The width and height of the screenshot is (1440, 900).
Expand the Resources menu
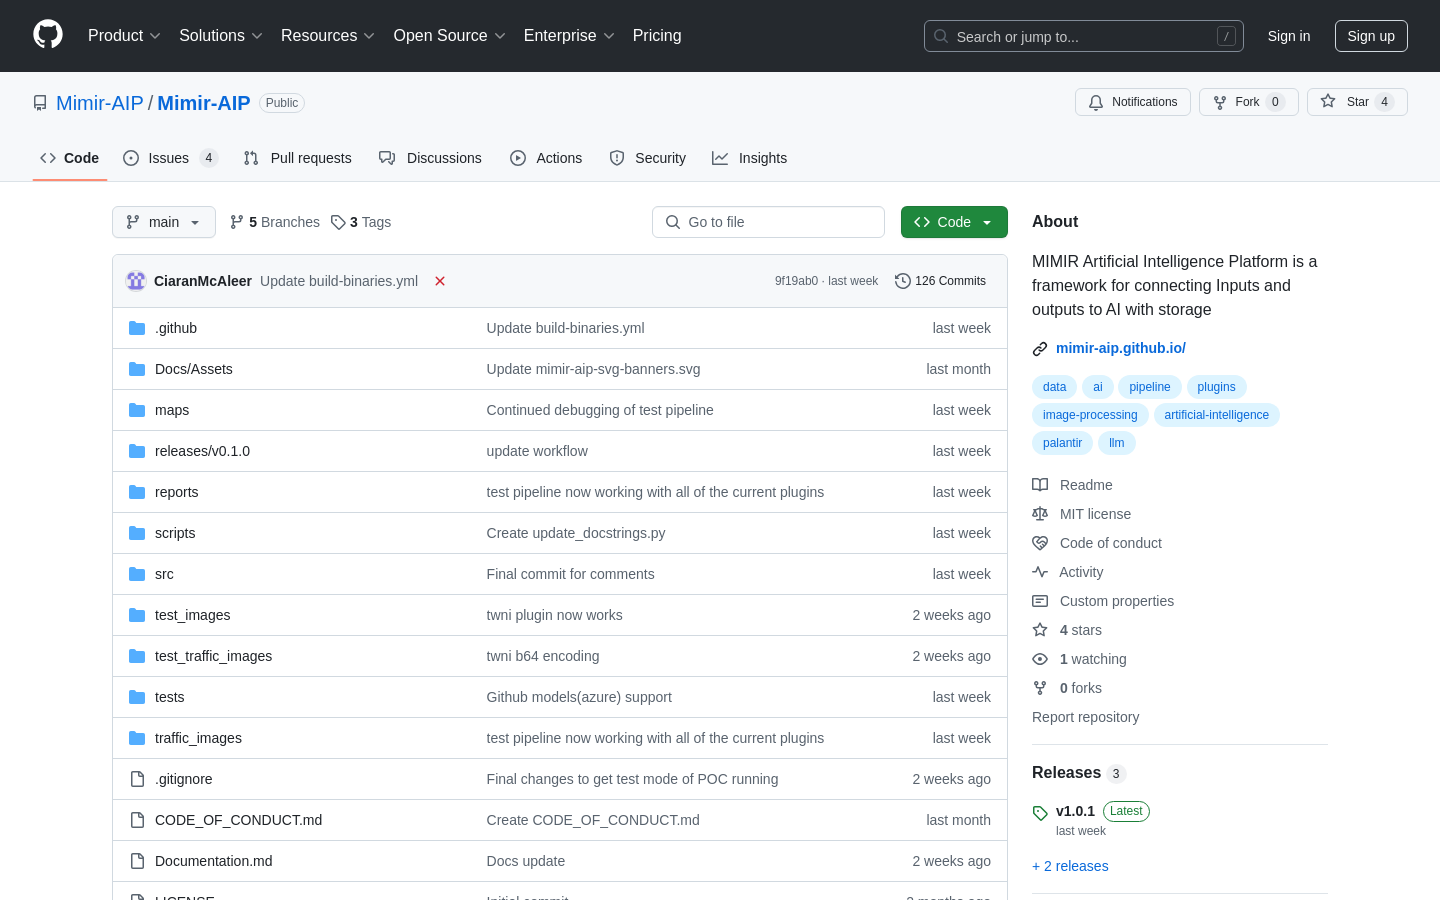(x=328, y=36)
